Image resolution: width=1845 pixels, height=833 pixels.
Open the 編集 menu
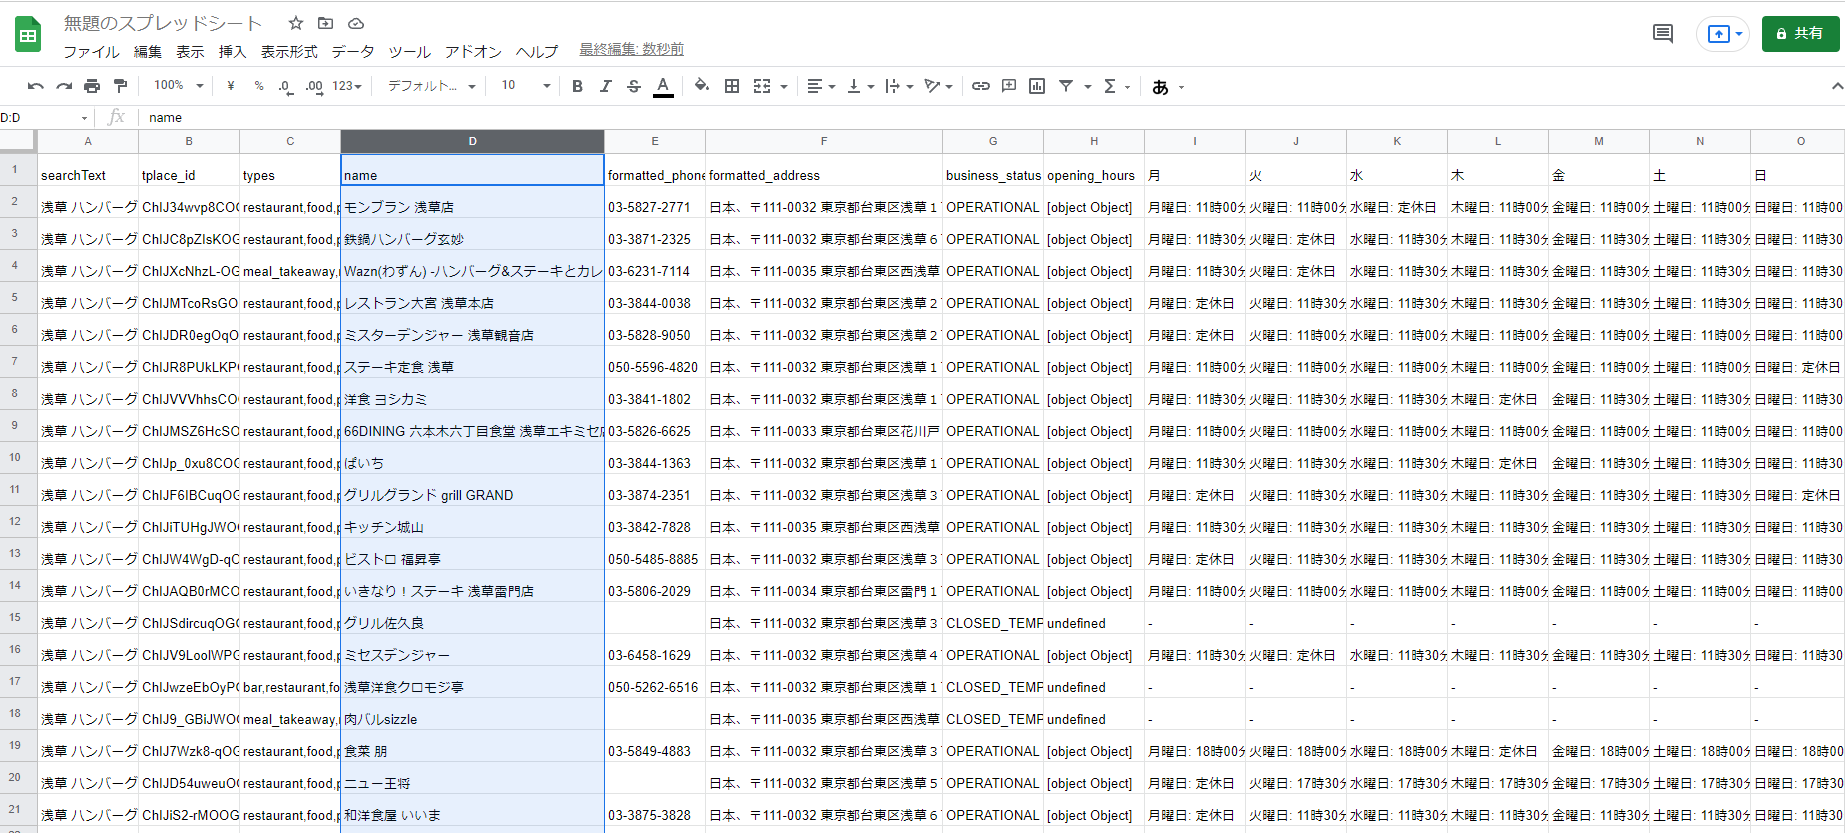coord(148,51)
